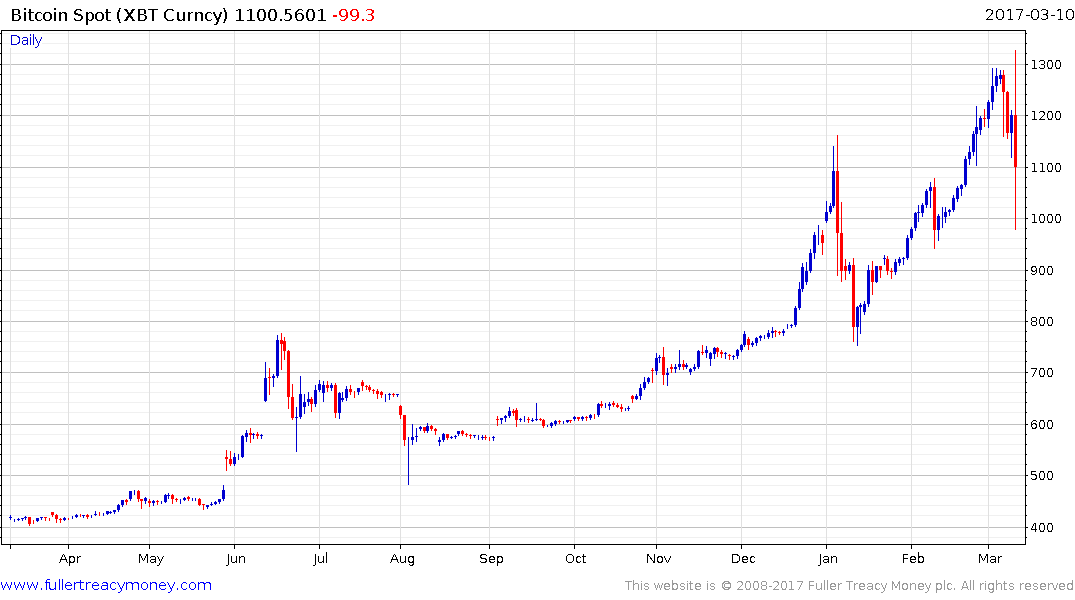
Task: Click the Apr month axis label
Action: 70,559
